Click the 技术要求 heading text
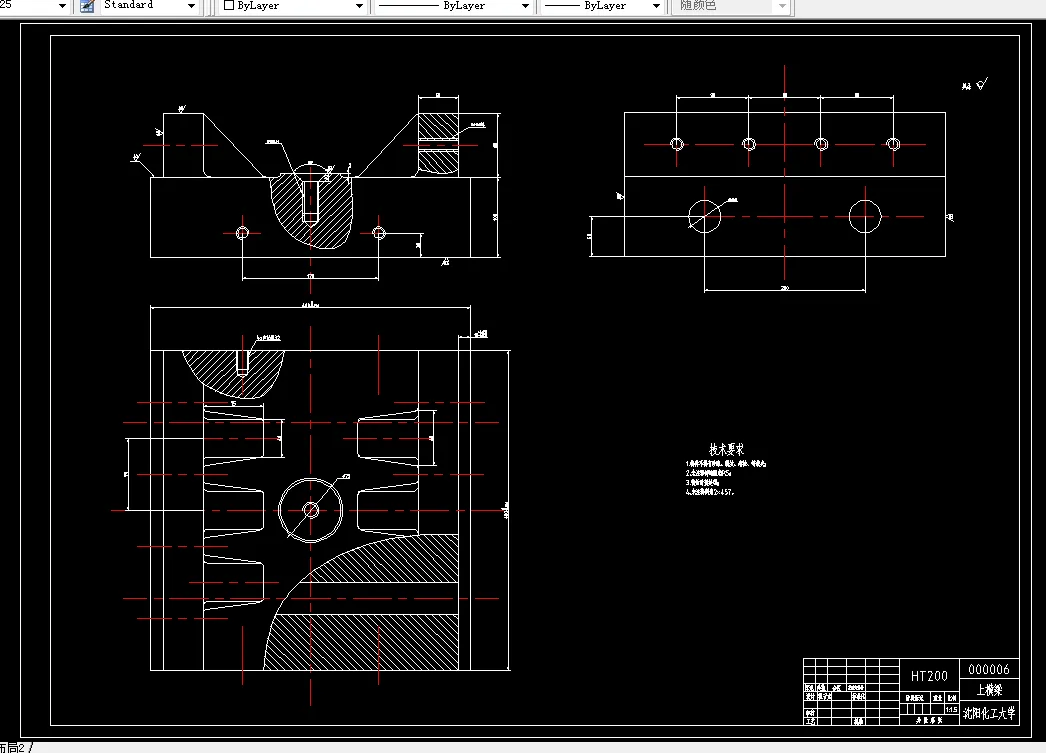This screenshot has height=753, width=1046. point(726,450)
